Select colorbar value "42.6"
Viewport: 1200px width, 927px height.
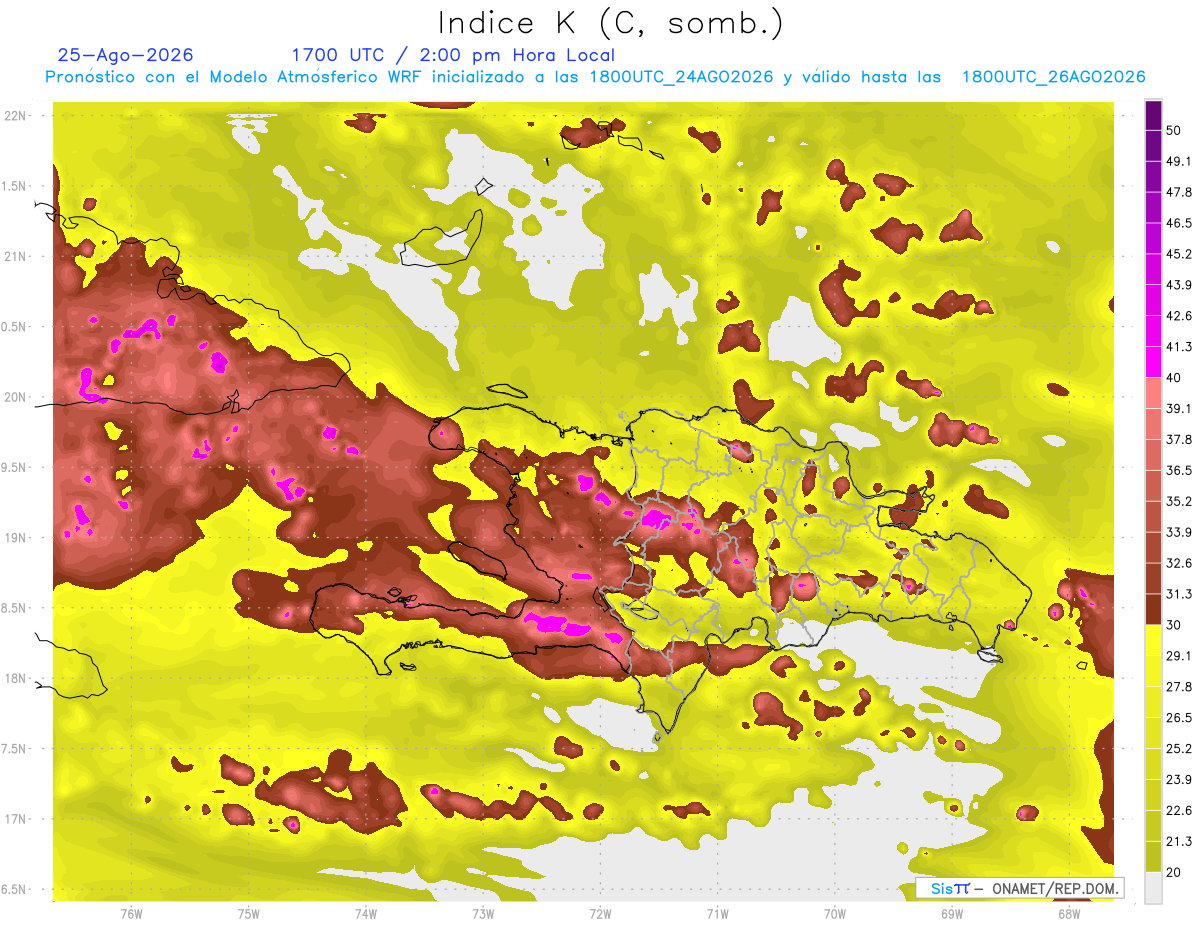[x=1180, y=316]
